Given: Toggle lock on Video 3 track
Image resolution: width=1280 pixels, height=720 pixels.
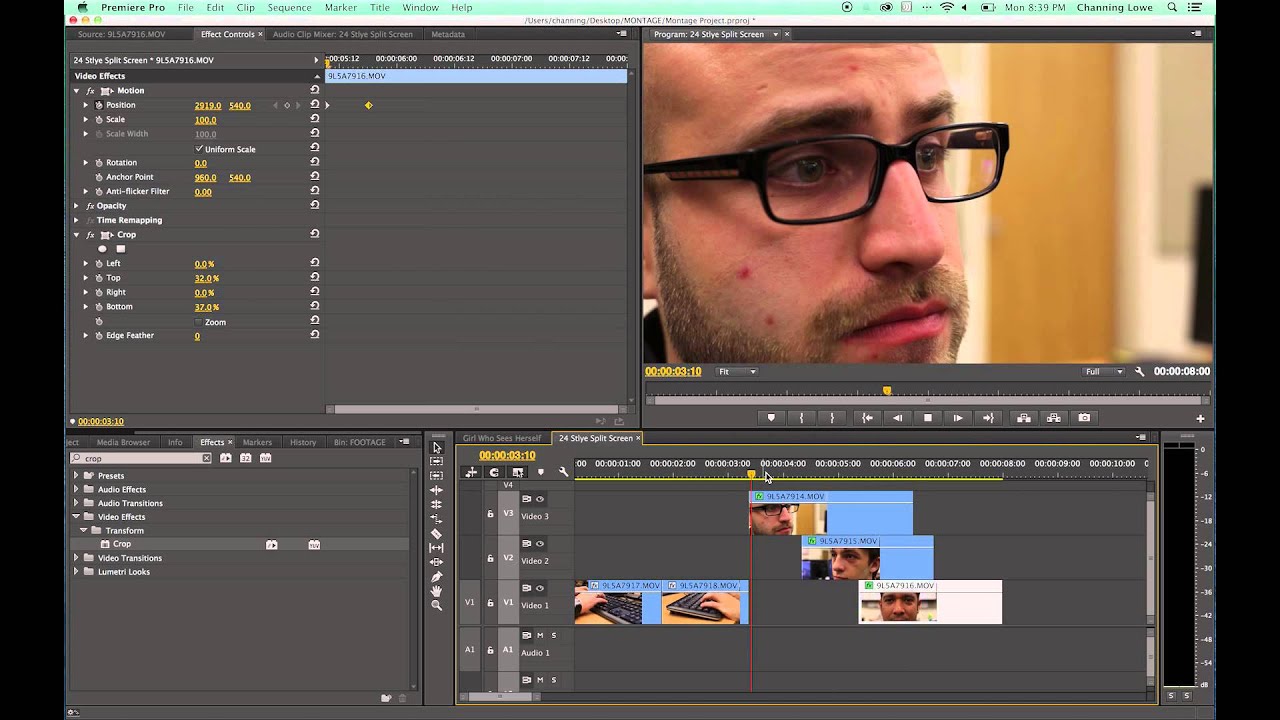Looking at the screenshot, I should pos(490,515).
